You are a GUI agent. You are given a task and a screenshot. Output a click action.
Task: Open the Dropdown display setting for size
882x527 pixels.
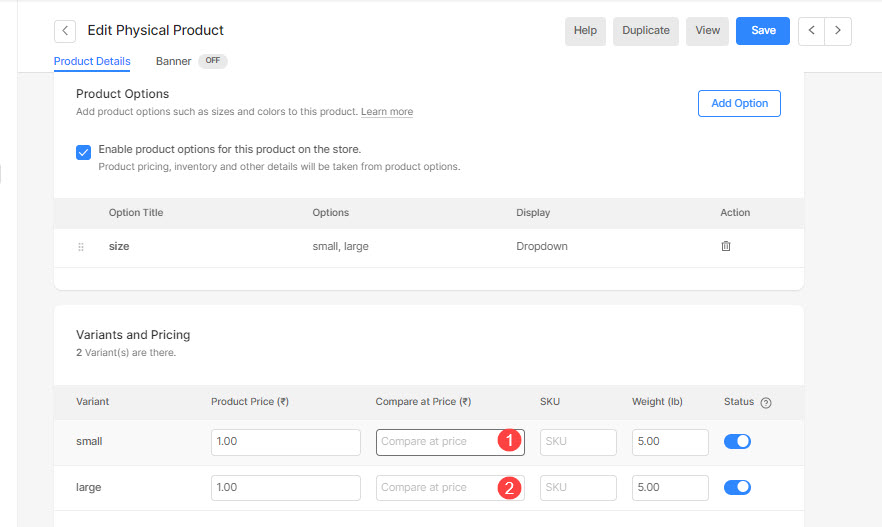point(542,246)
